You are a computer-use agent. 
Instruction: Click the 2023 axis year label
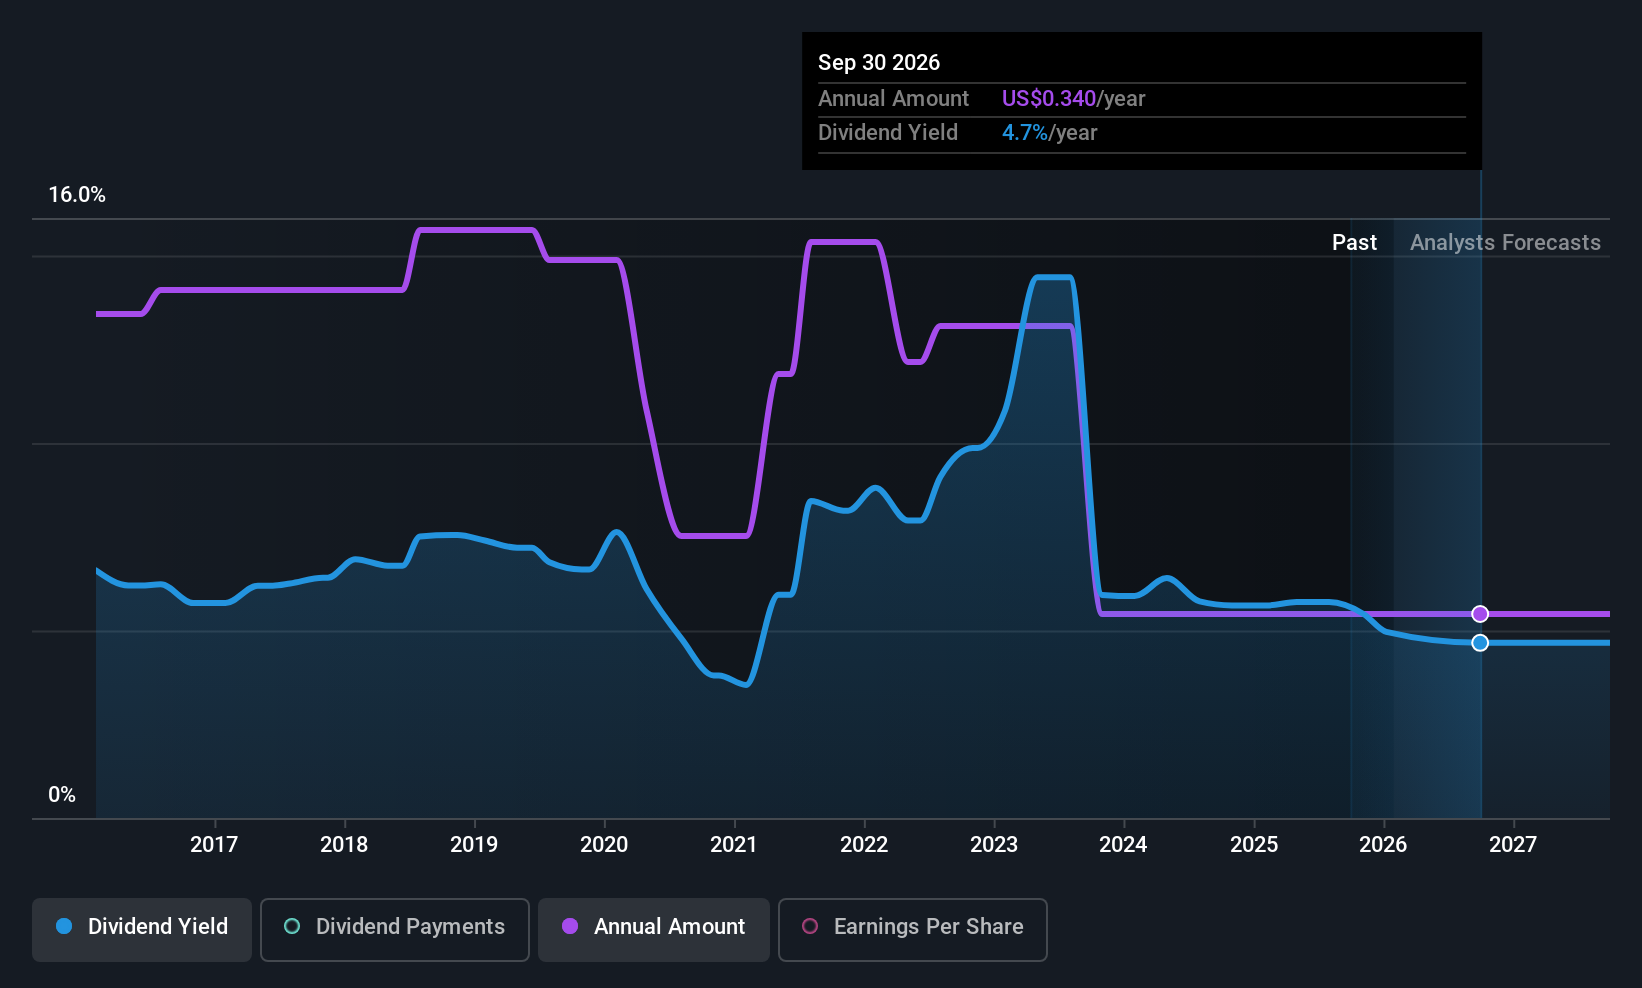pyautogui.click(x=994, y=845)
